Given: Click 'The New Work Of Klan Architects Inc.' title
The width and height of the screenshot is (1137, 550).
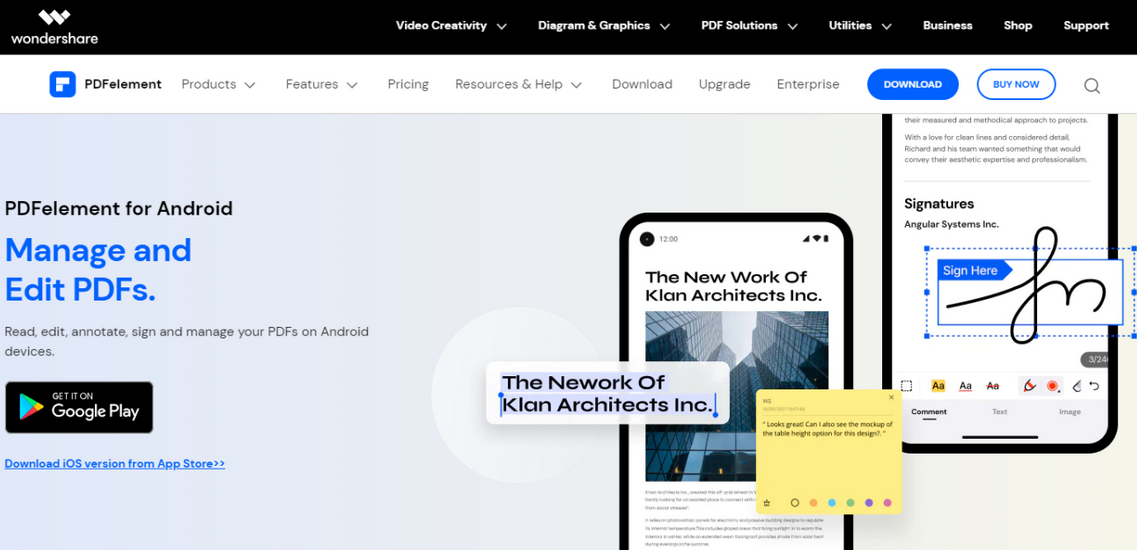Looking at the screenshot, I should point(733,287).
